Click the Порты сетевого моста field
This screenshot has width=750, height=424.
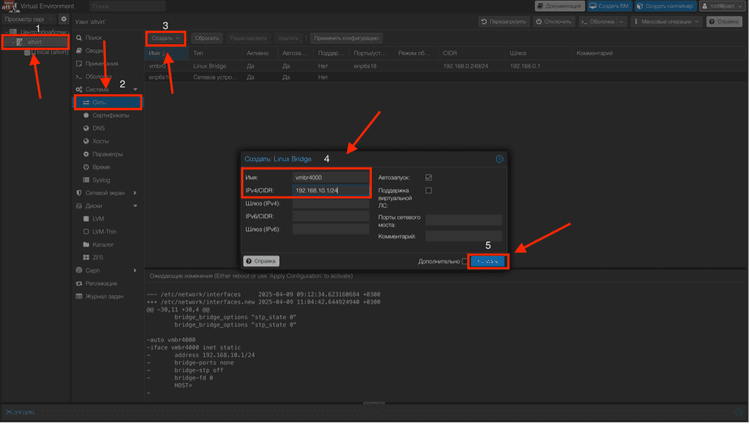point(463,220)
